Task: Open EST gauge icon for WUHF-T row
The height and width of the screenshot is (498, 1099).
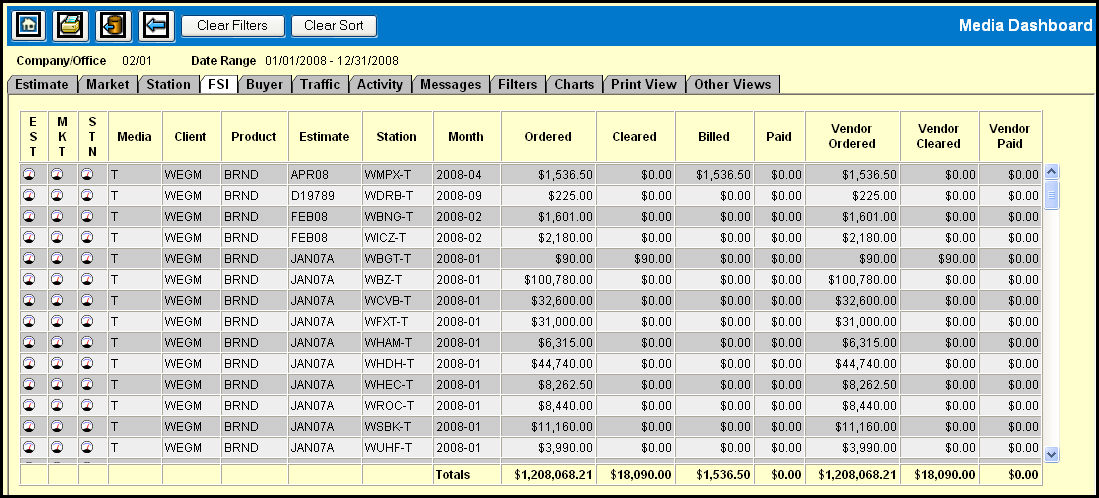Action: pyautogui.click(x=31, y=447)
